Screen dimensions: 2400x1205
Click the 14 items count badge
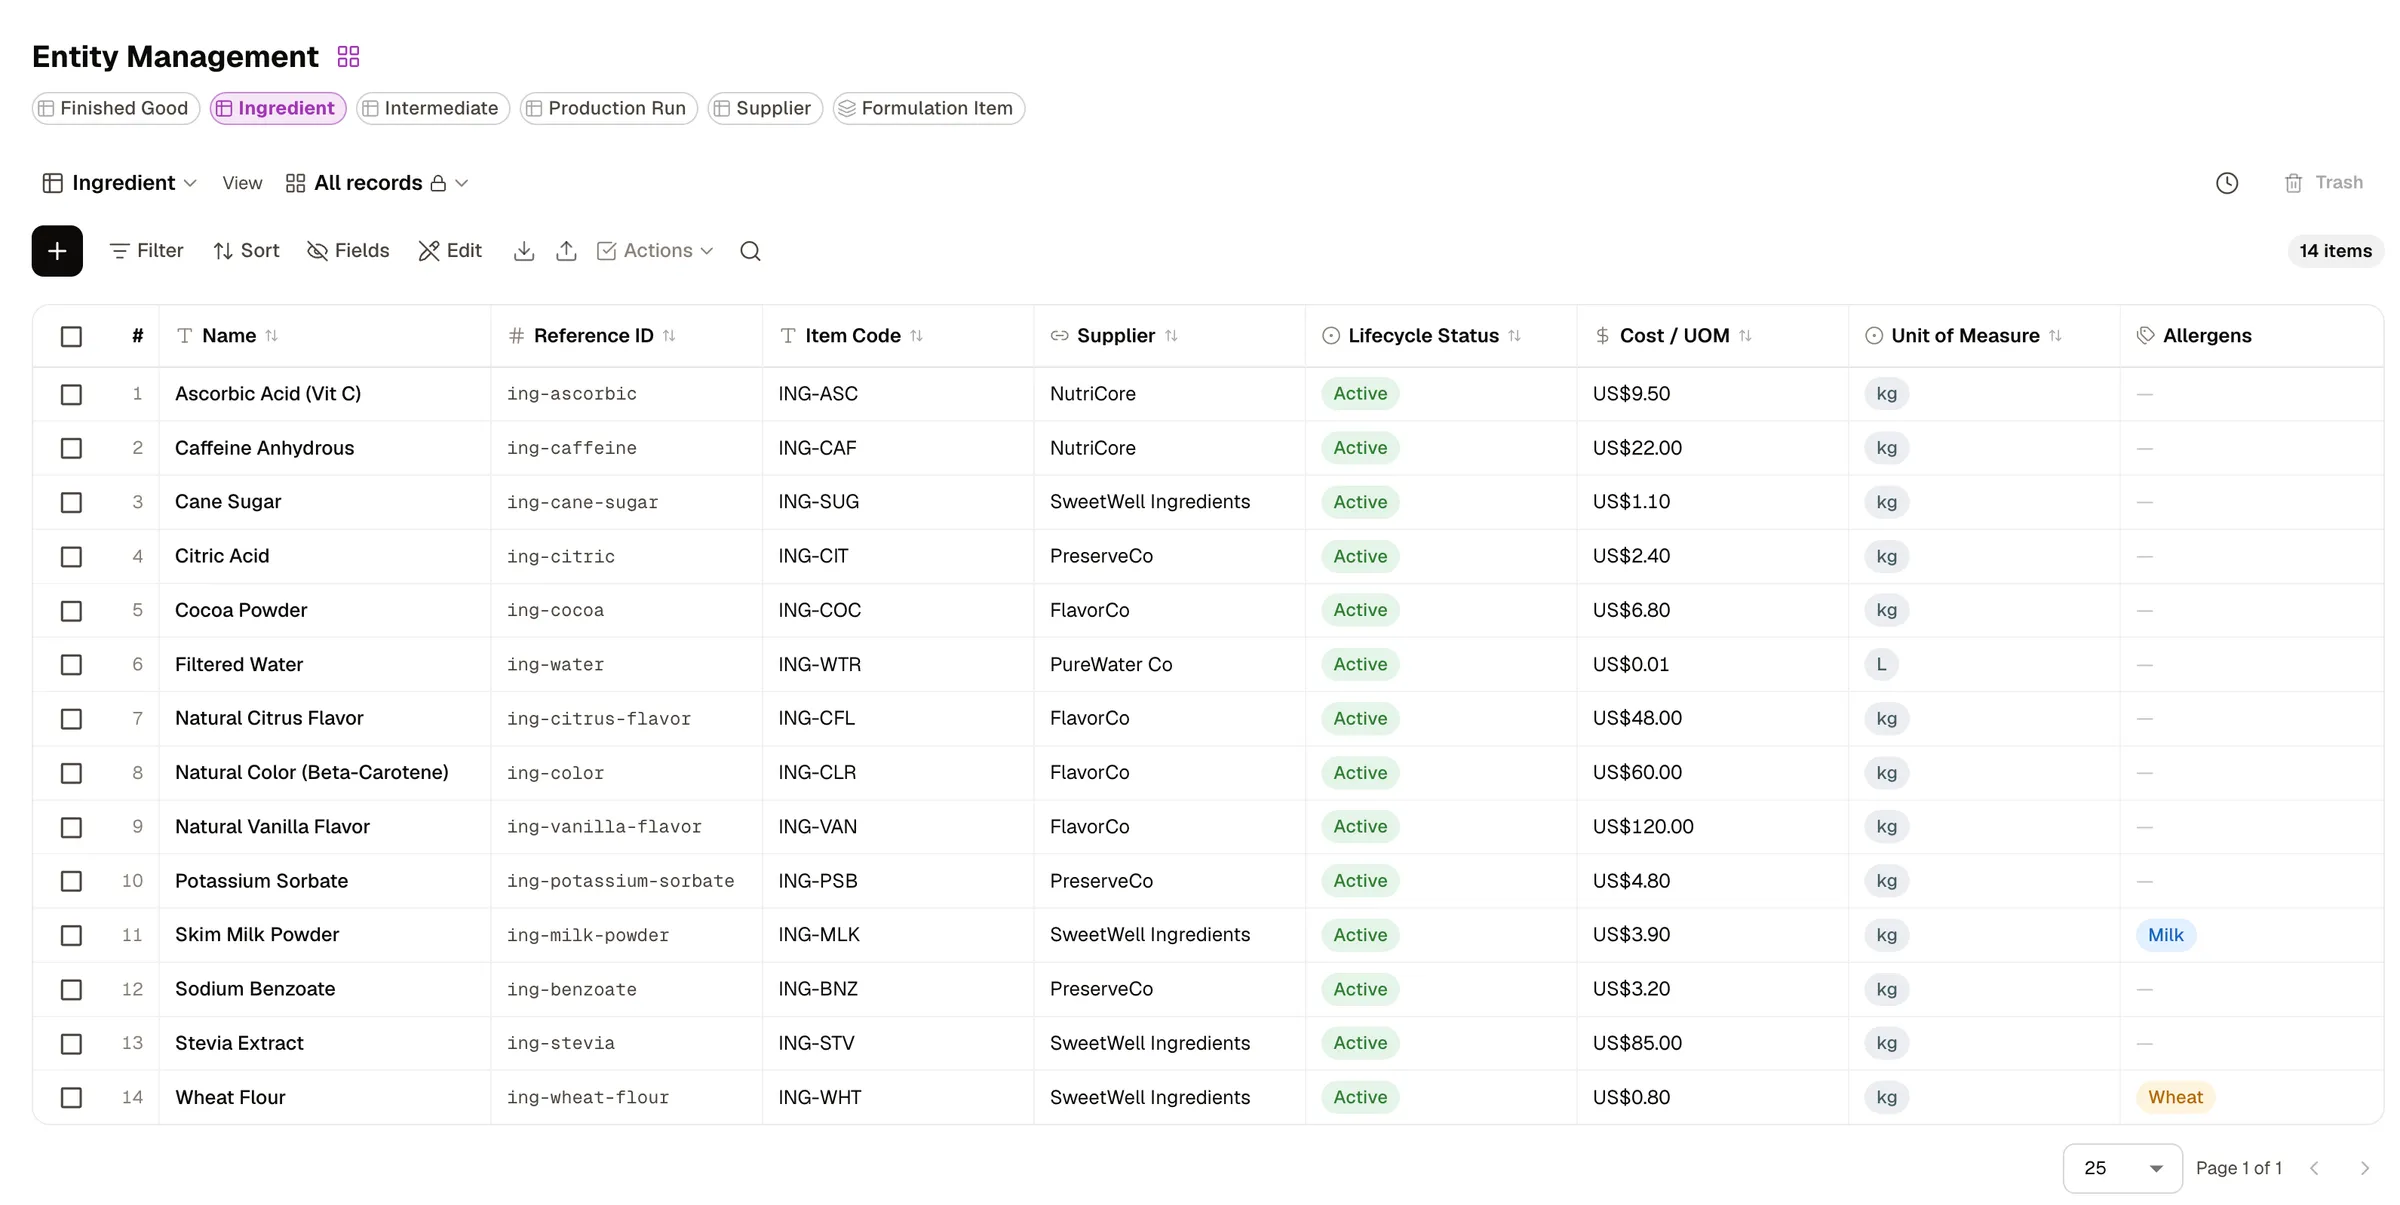click(x=2335, y=251)
